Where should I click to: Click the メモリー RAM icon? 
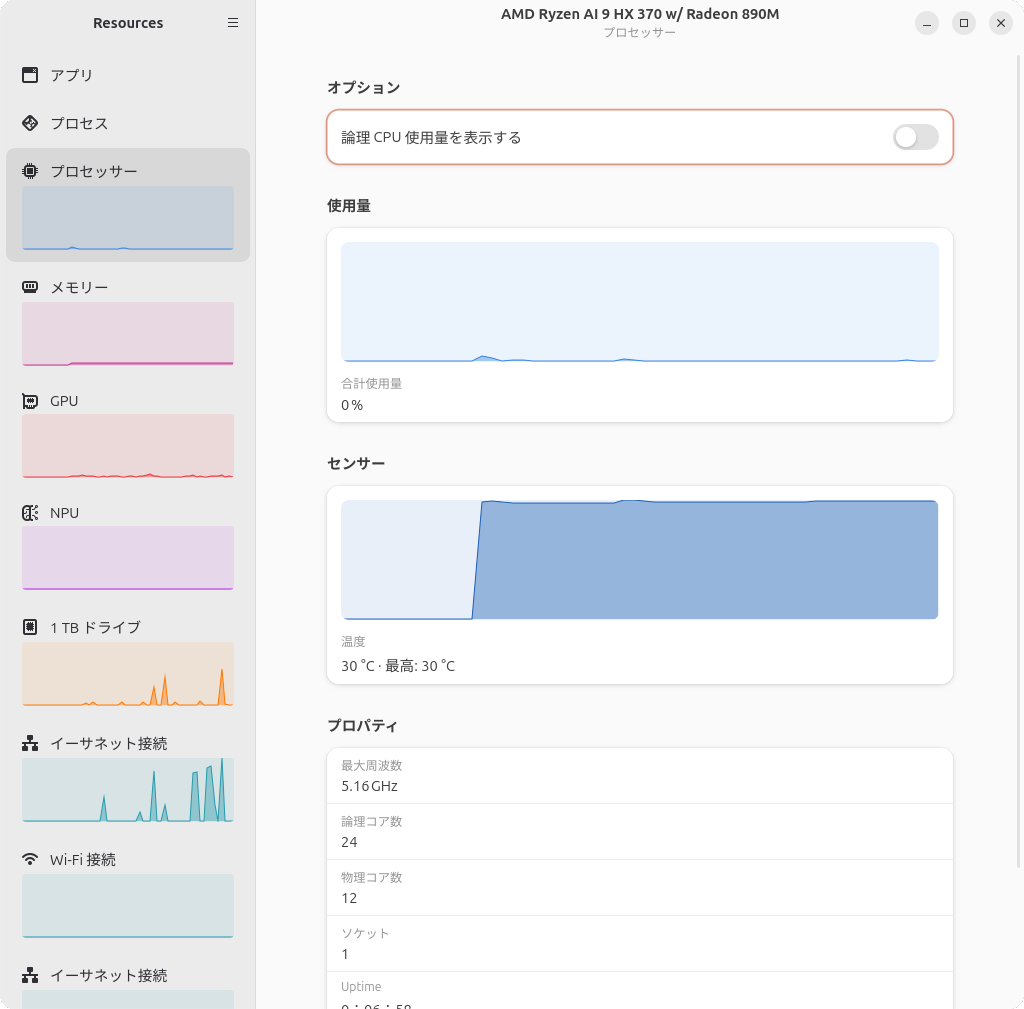pyautogui.click(x=30, y=287)
